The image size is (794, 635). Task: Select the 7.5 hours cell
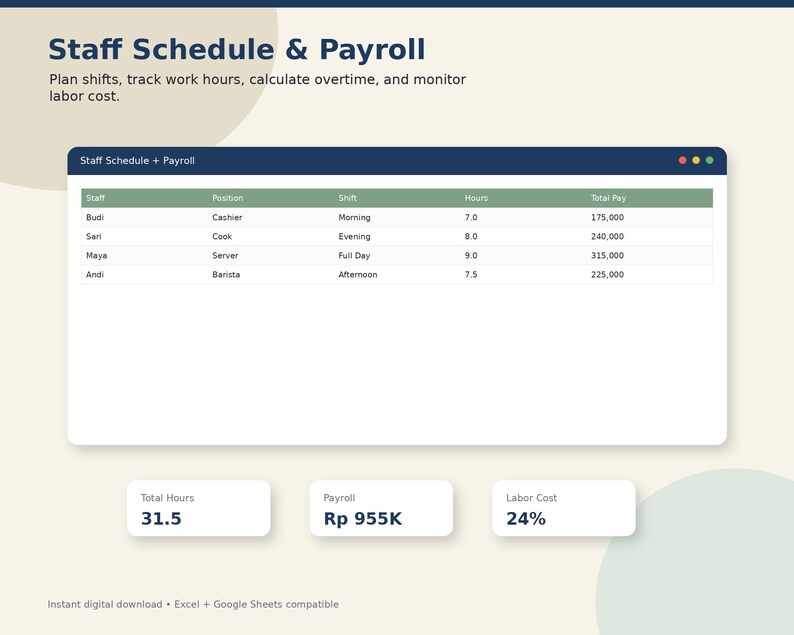coord(523,274)
